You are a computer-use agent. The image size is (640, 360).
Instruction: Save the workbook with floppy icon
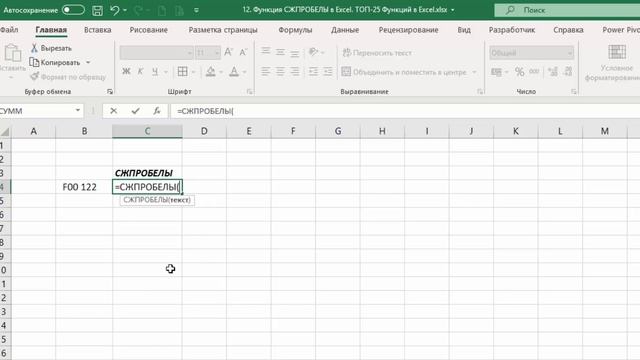tap(97, 10)
